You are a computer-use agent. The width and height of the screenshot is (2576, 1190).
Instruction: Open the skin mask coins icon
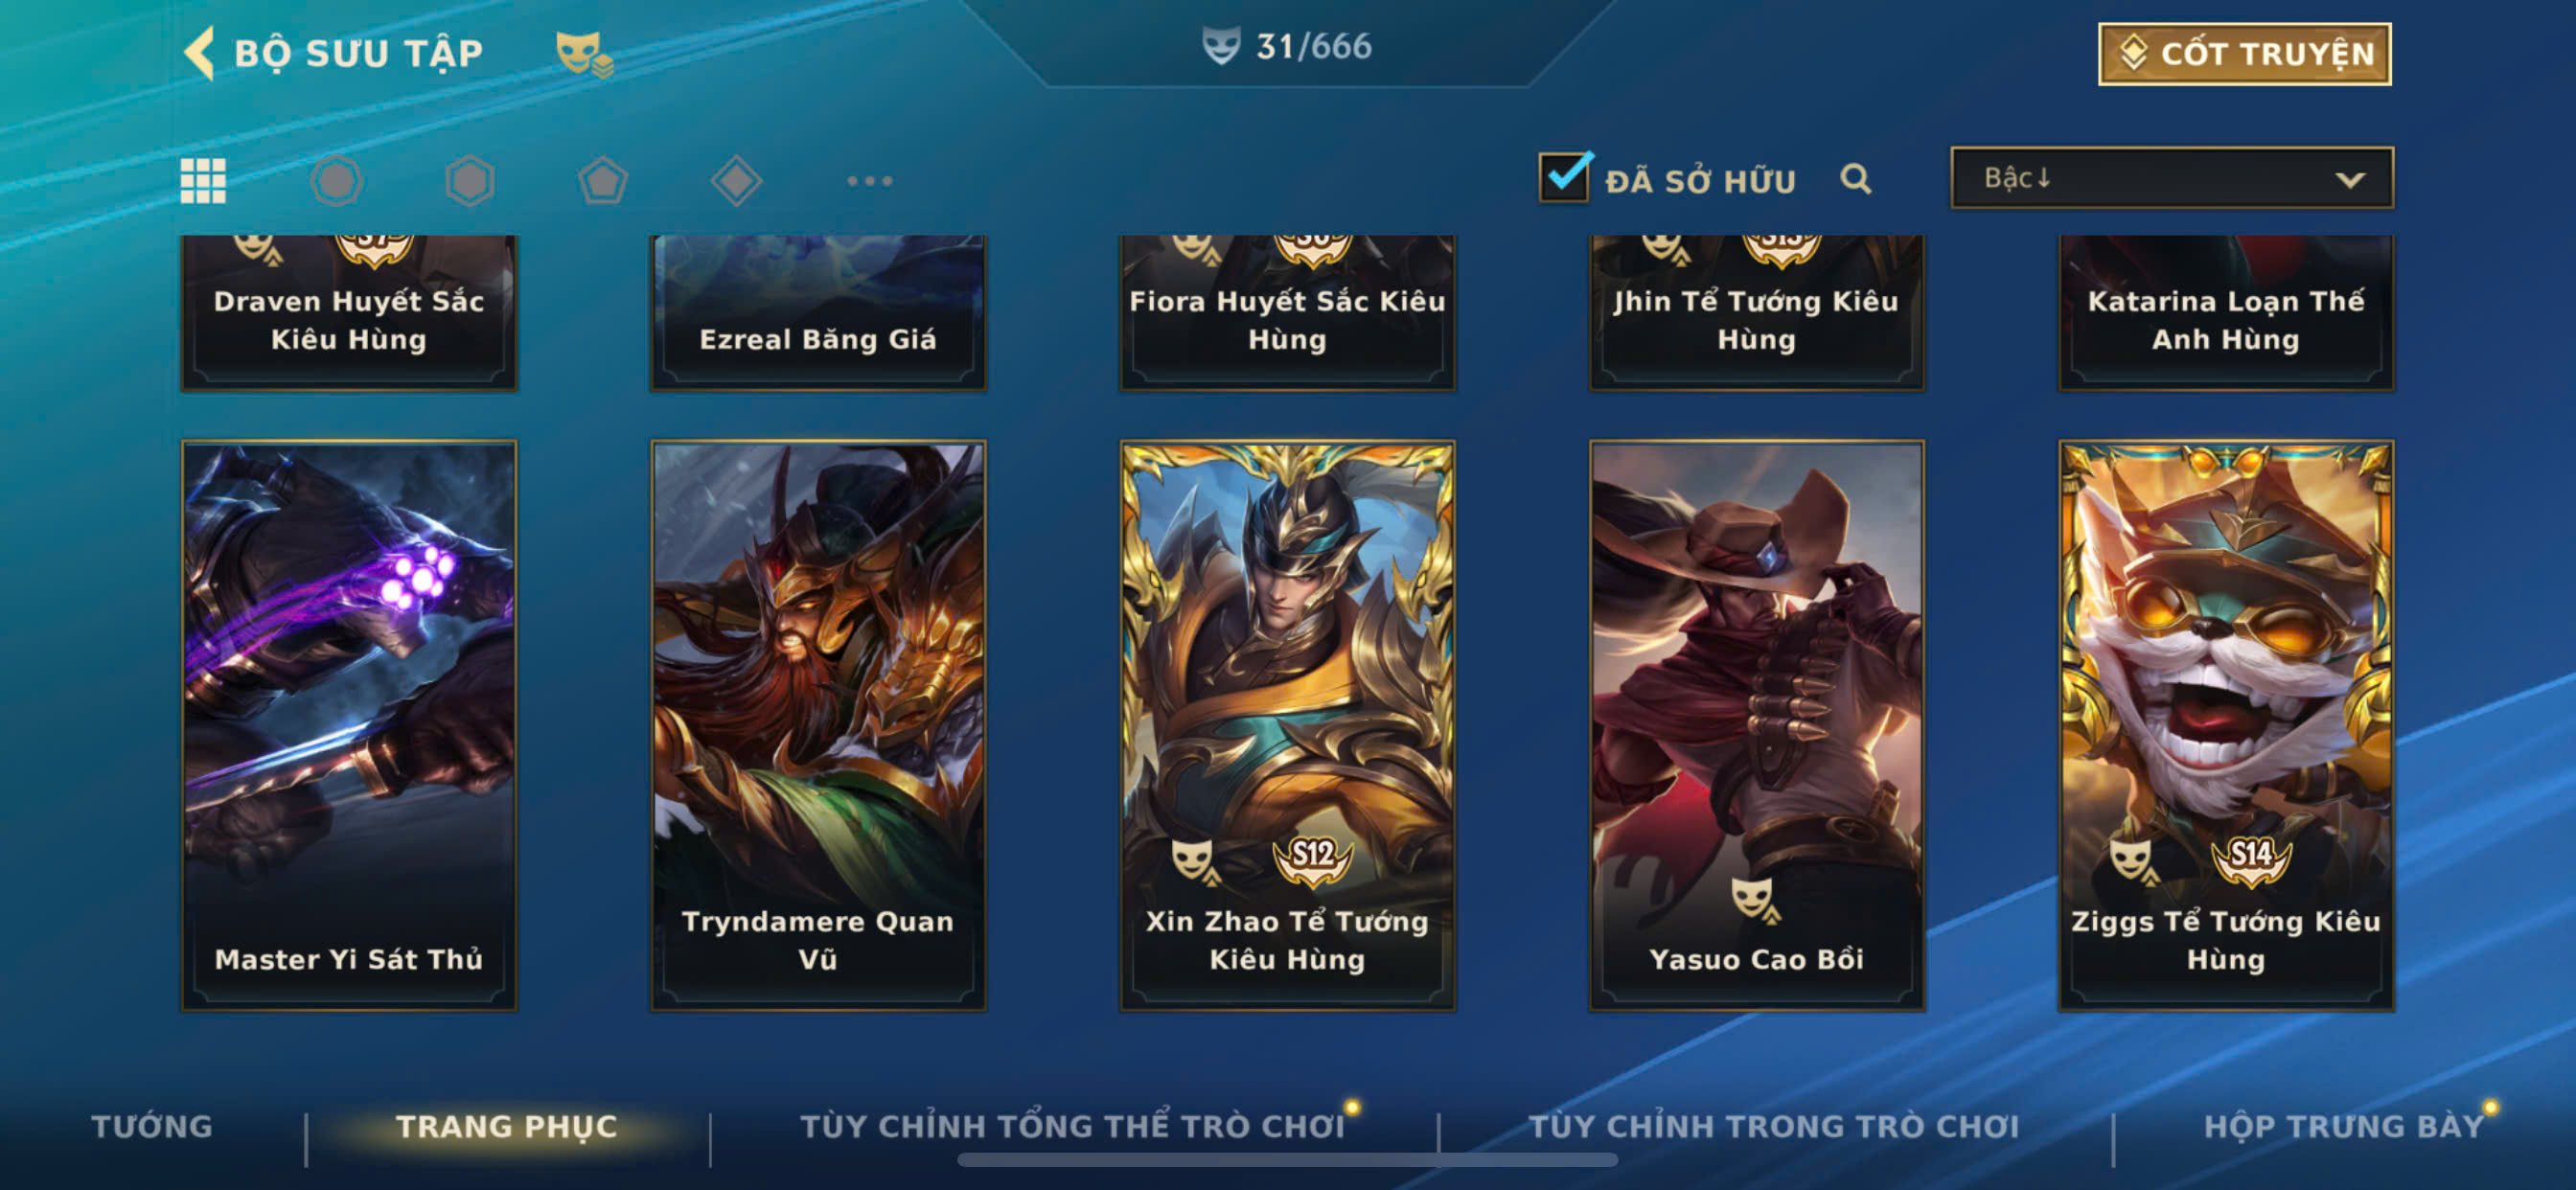pos(584,53)
